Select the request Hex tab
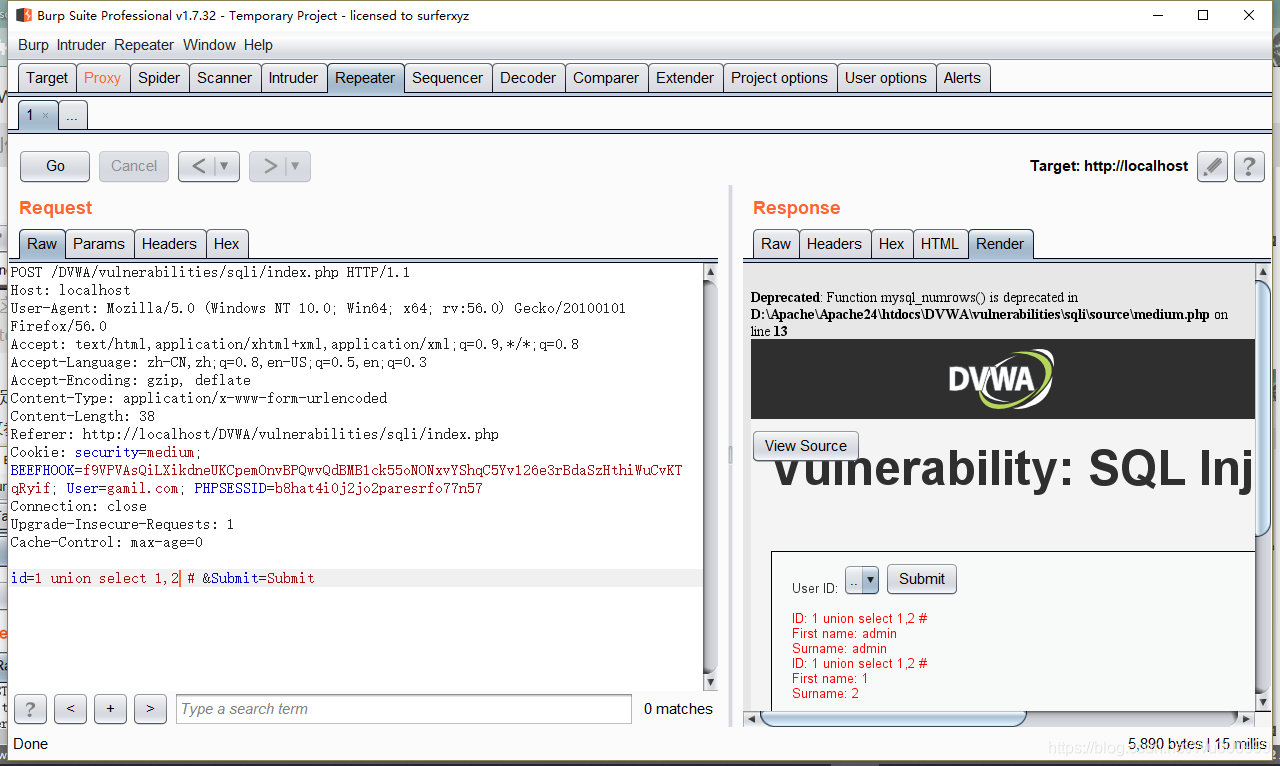 point(227,244)
